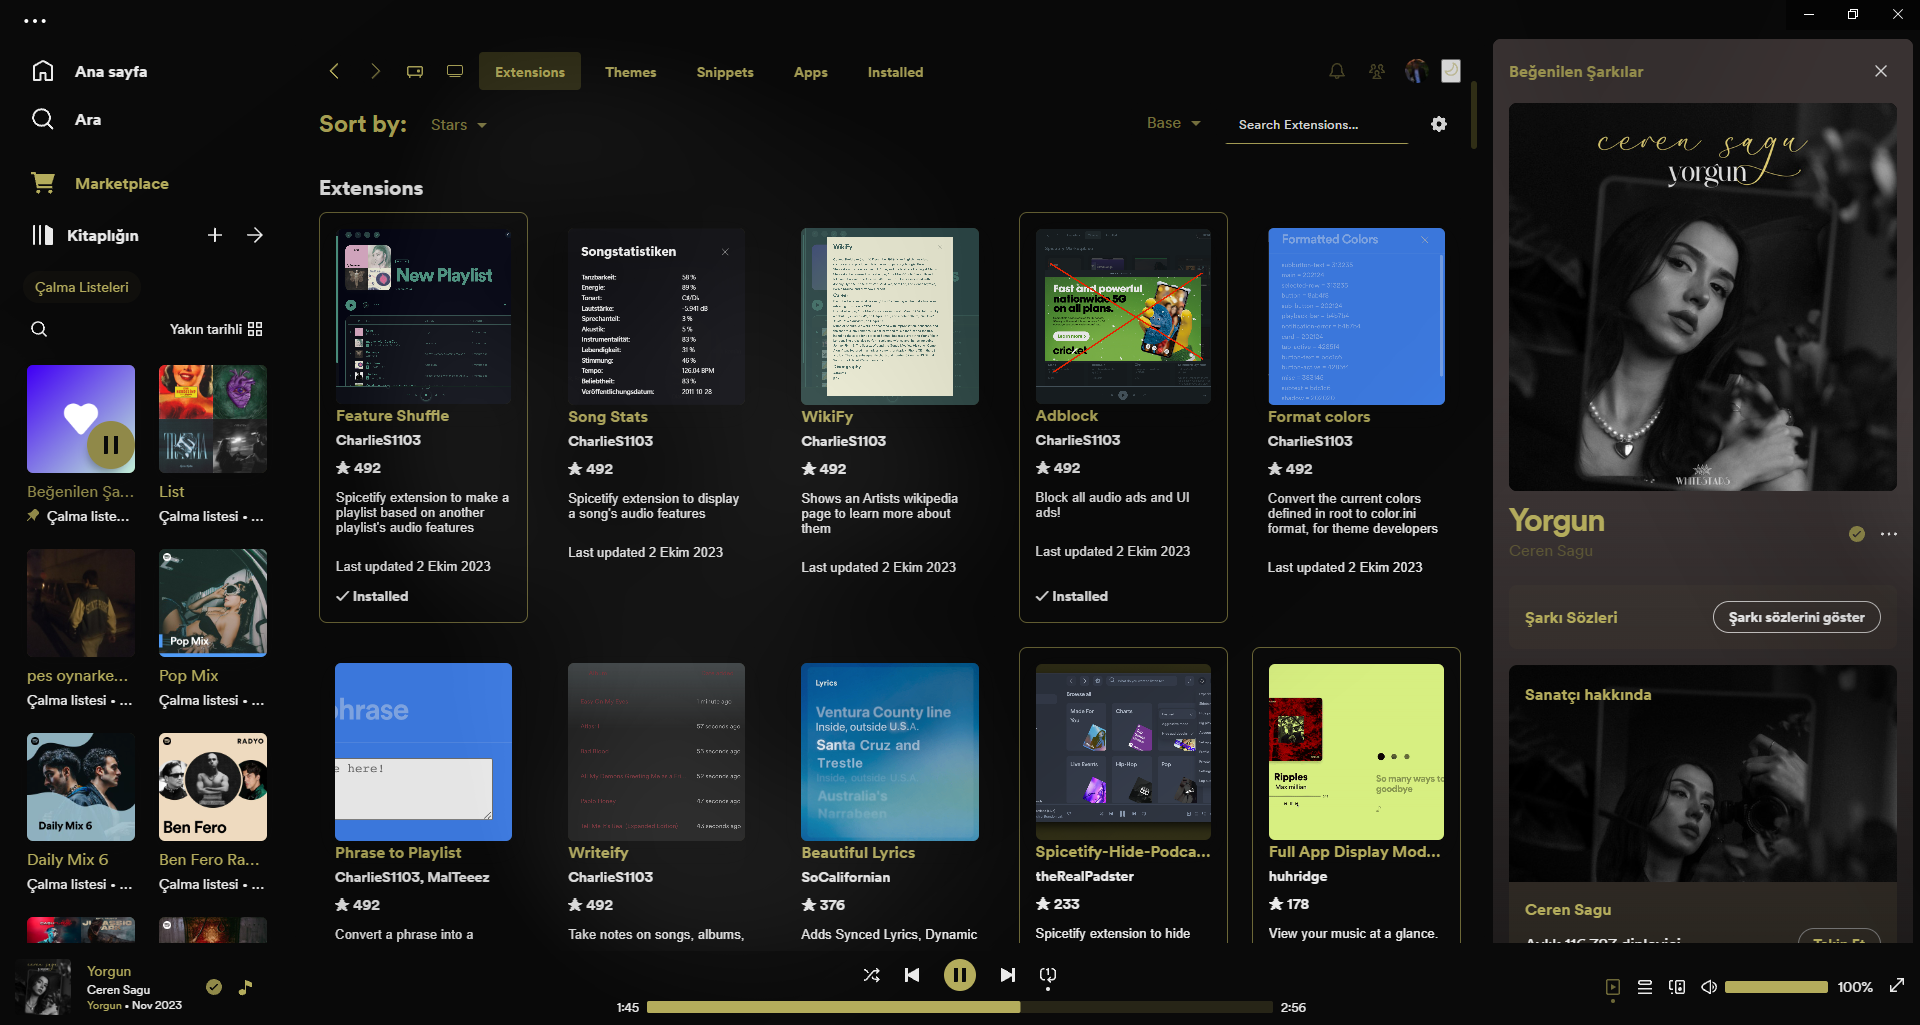The height and width of the screenshot is (1025, 1920).
Task: Open the Feature Shuffle extension title
Action: [x=392, y=416]
